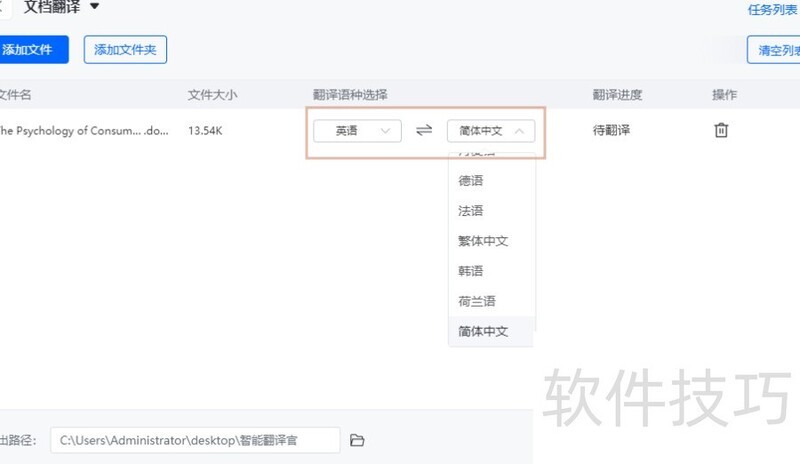Choose 法语 in the language list
This screenshot has height=464, width=800.
click(x=471, y=211)
